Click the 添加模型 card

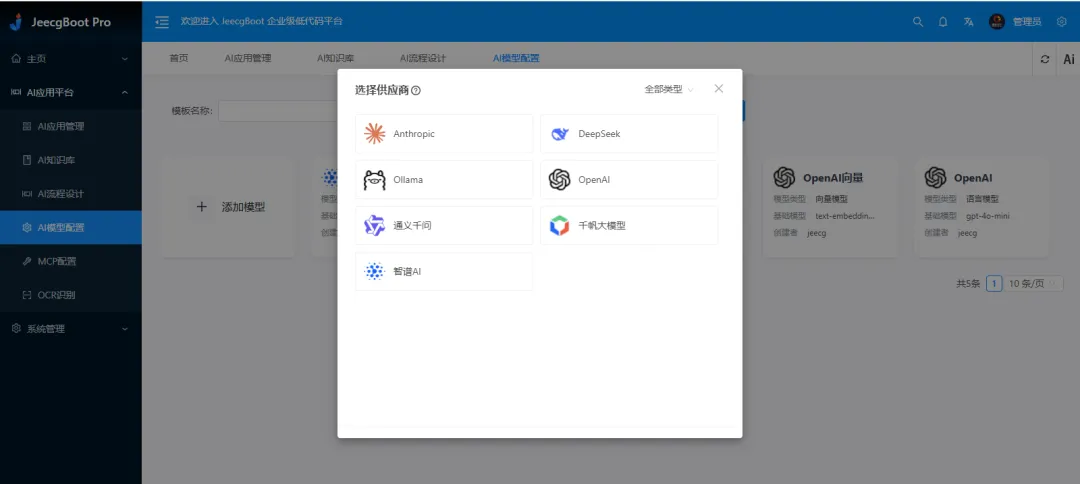[229, 207]
